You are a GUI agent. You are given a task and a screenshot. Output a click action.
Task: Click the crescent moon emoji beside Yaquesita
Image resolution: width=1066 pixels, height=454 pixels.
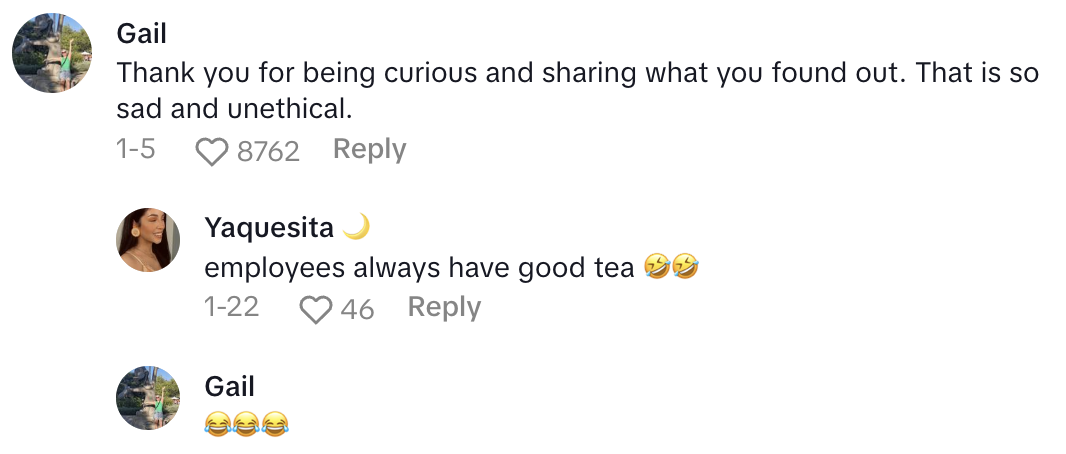pos(356,228)
